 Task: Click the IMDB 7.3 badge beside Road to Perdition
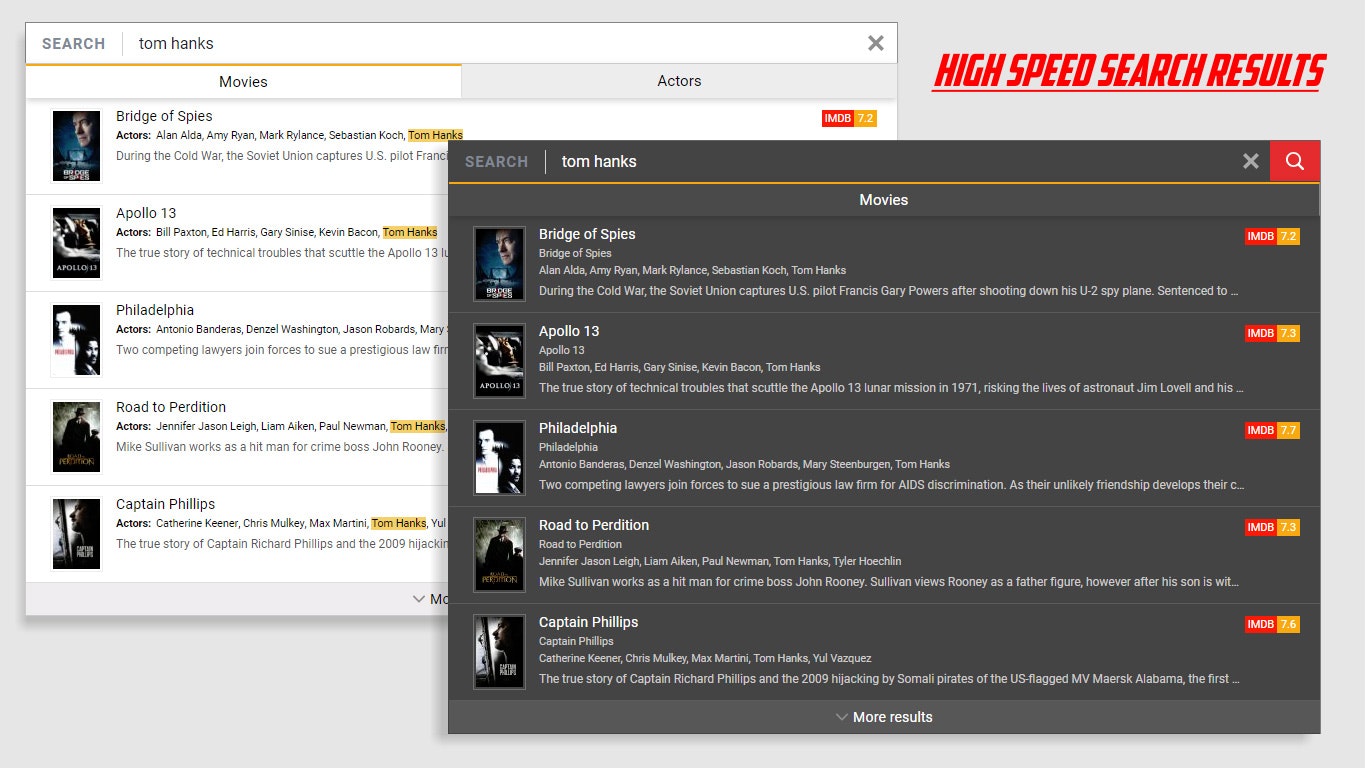1271,527
